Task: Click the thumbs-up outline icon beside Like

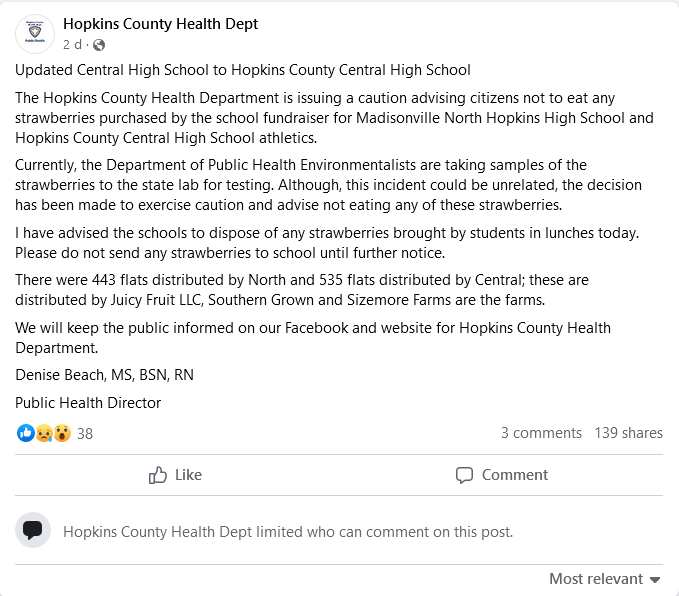Action: [x=158, y=475]
